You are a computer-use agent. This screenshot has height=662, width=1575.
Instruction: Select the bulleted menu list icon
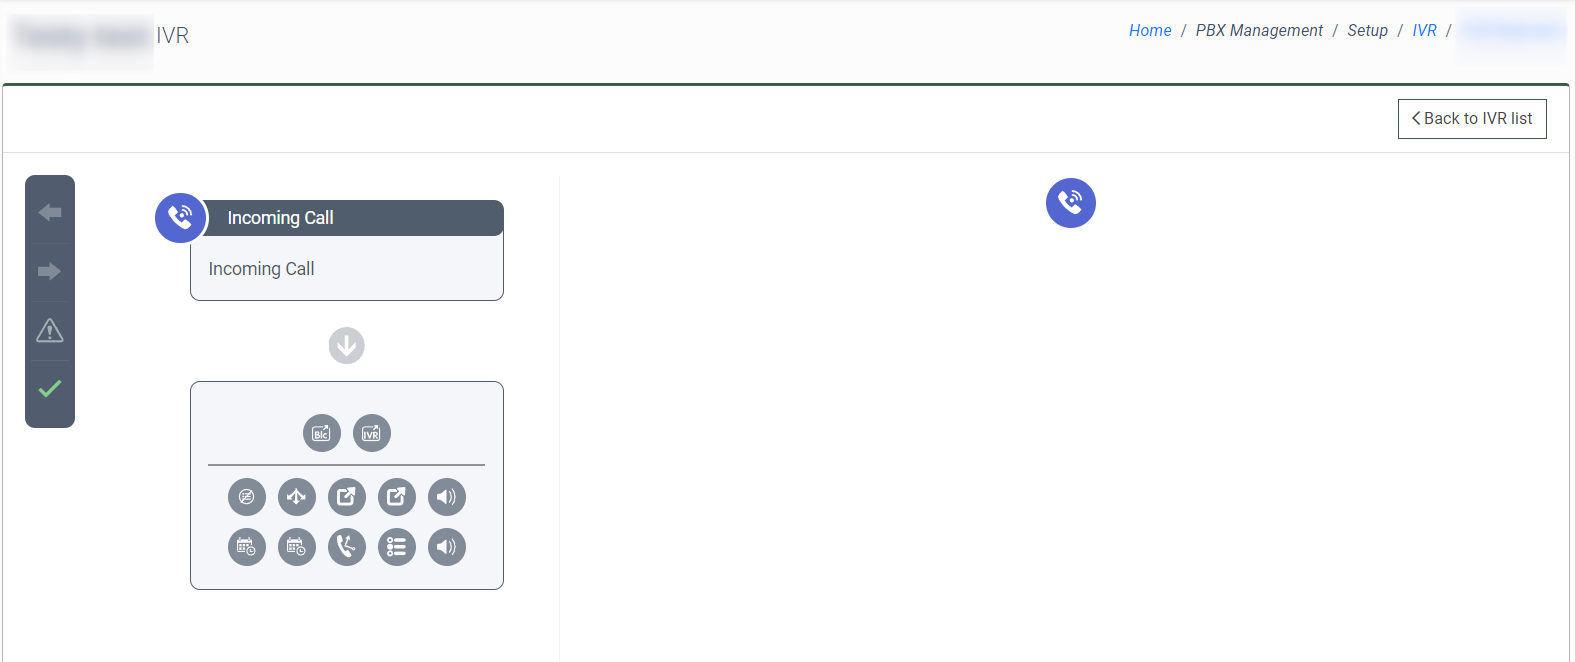(x=397, y=547)
